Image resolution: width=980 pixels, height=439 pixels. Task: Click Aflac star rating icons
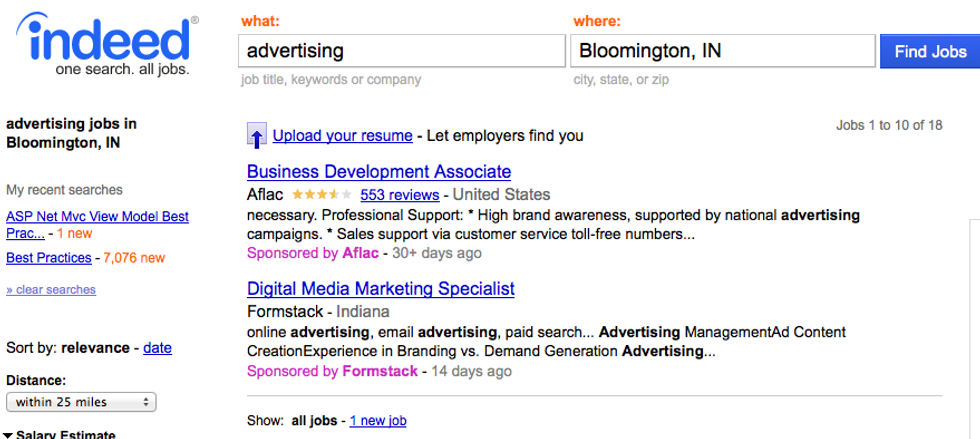(x=322, y=195)
